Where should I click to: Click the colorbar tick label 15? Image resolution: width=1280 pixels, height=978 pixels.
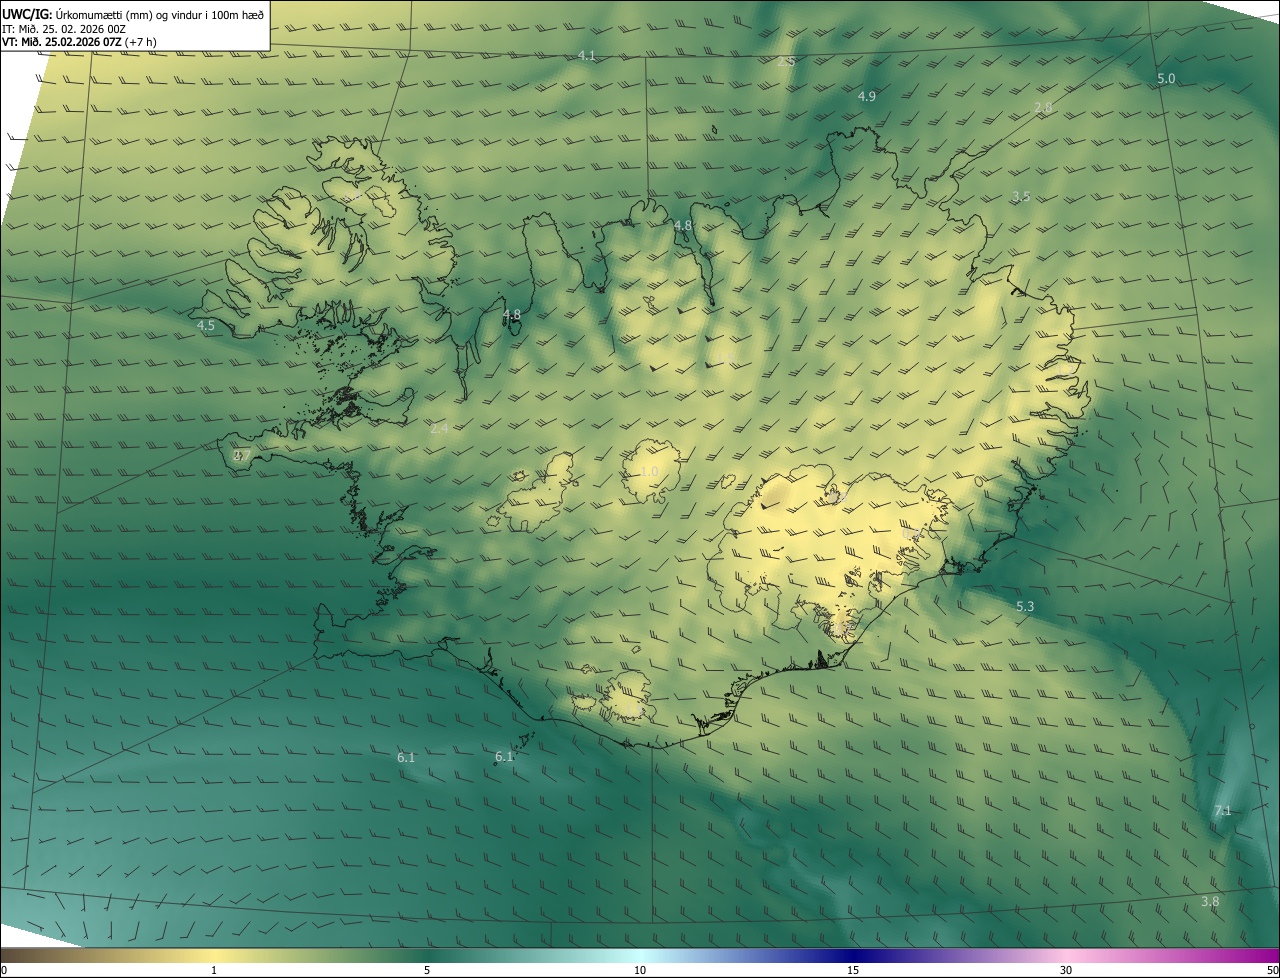pos(853,970)
